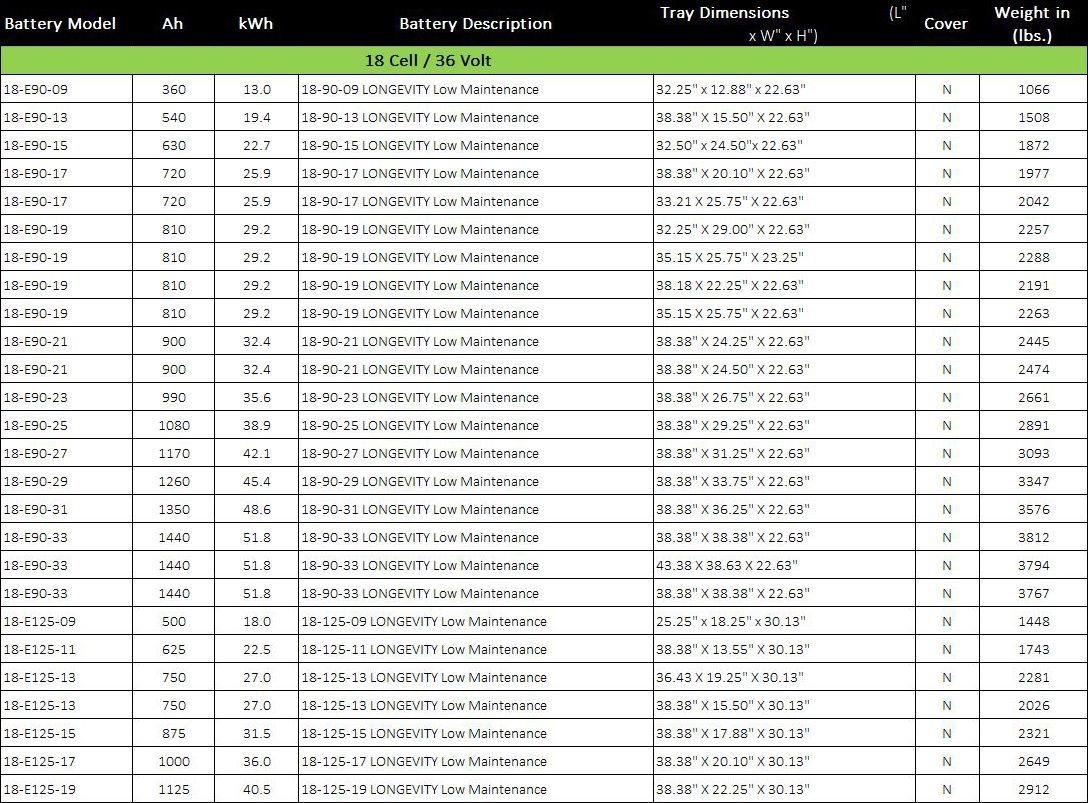Select the Cover column header

(946, 24)
